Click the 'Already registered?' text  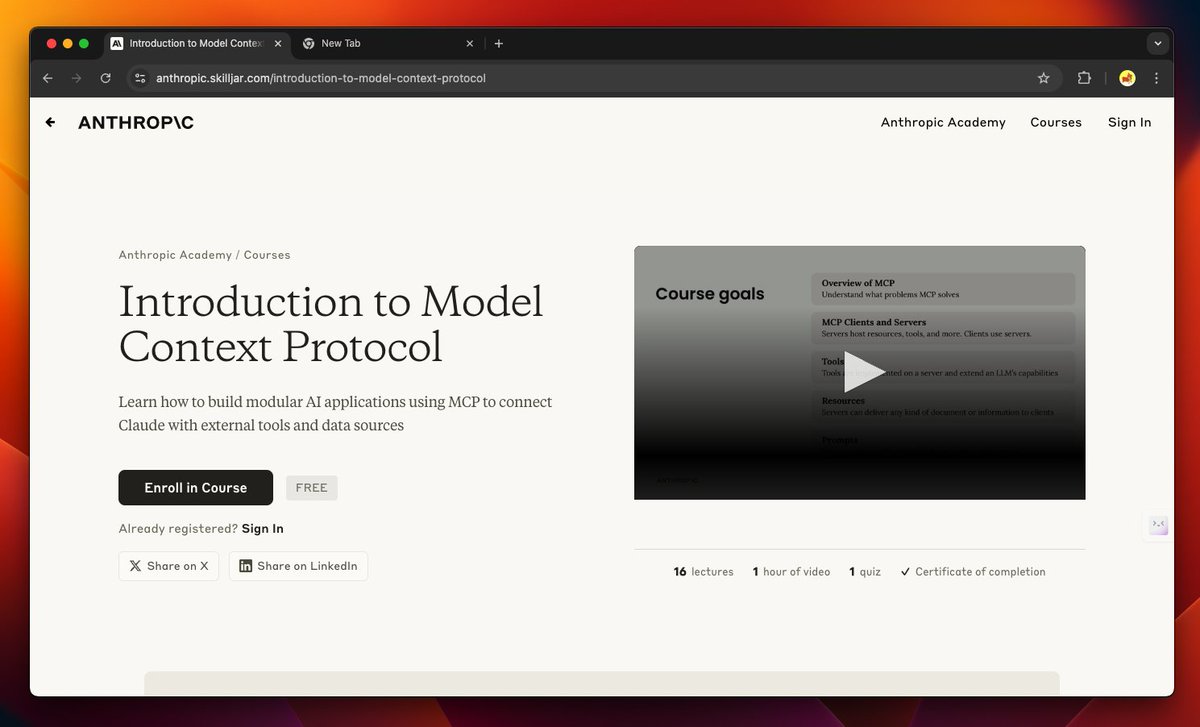178,528
